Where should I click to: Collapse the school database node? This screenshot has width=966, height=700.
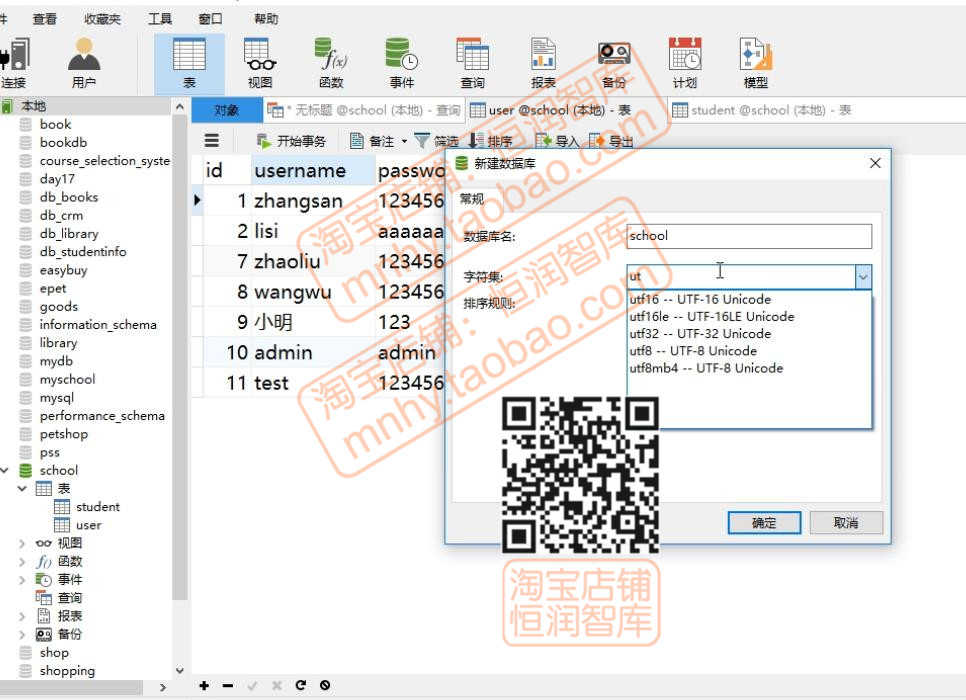click(x=5, y=471)
